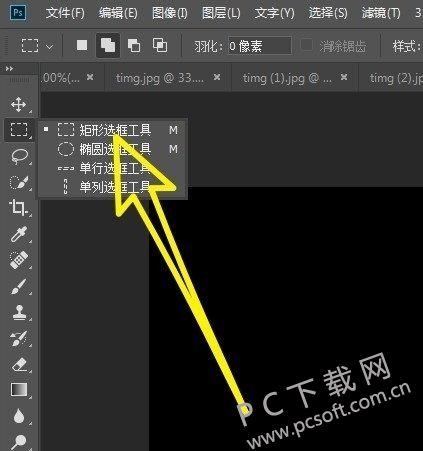Enable the 消除锯齿 anti-alias checkbox
The width and height of the screenshot is (423, 451).
307,45
